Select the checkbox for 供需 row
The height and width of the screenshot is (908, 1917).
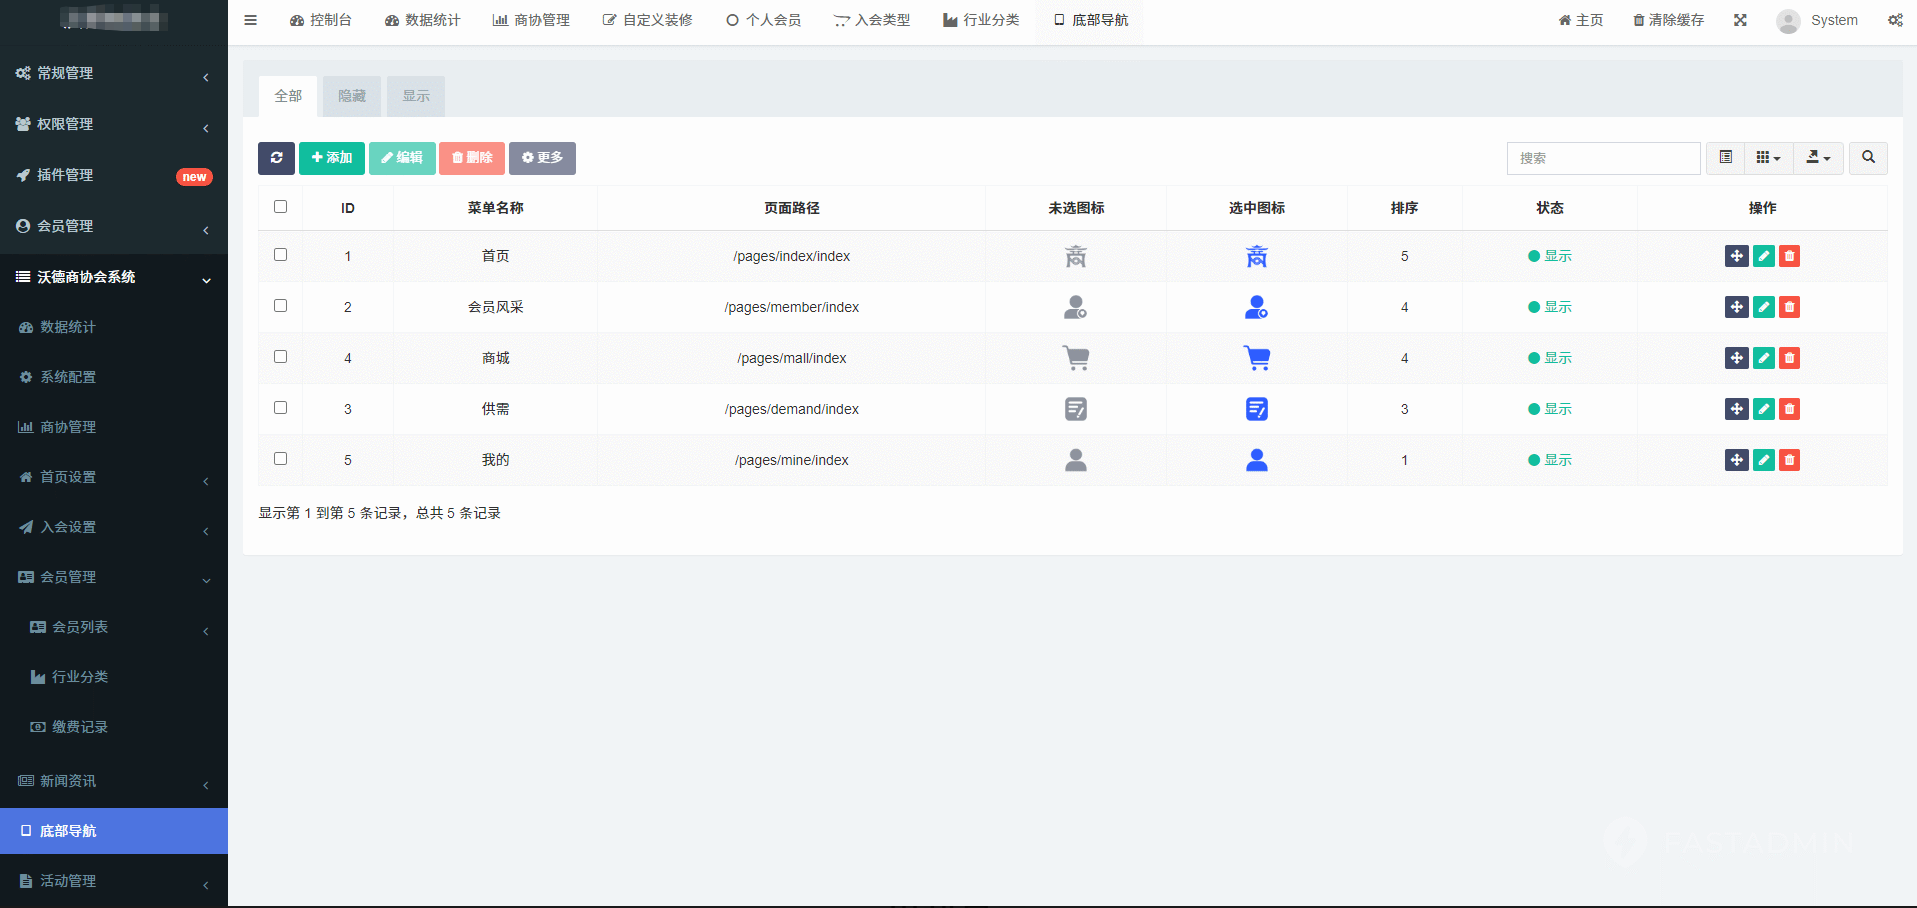tap(281, 408)
